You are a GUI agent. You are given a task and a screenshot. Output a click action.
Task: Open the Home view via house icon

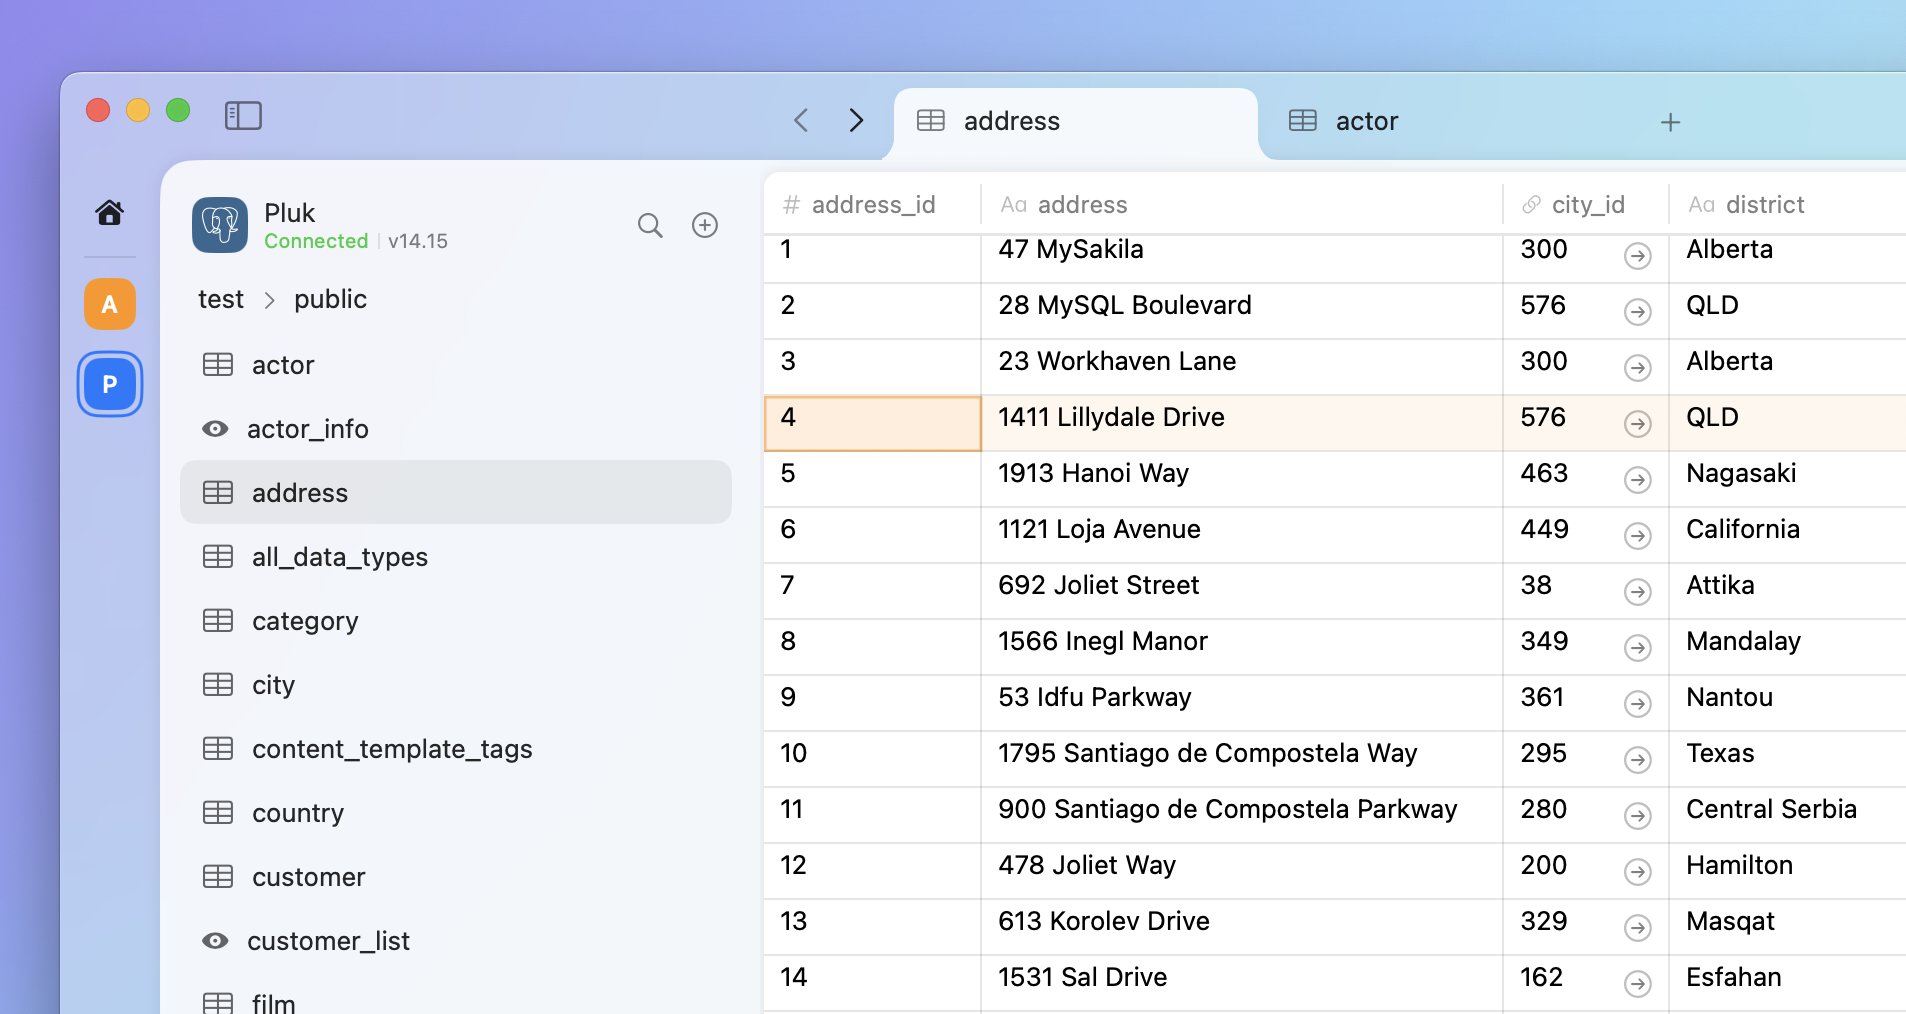(x=110, y=212)
